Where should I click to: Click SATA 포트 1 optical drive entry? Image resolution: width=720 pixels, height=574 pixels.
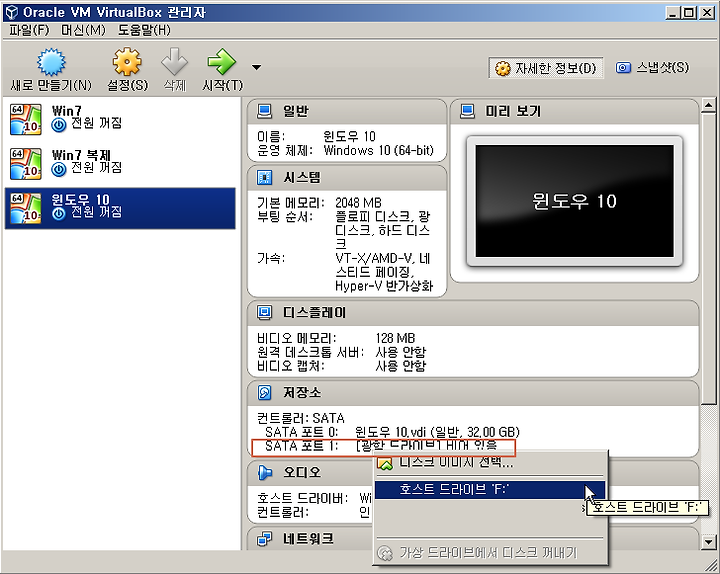[383, 446]
